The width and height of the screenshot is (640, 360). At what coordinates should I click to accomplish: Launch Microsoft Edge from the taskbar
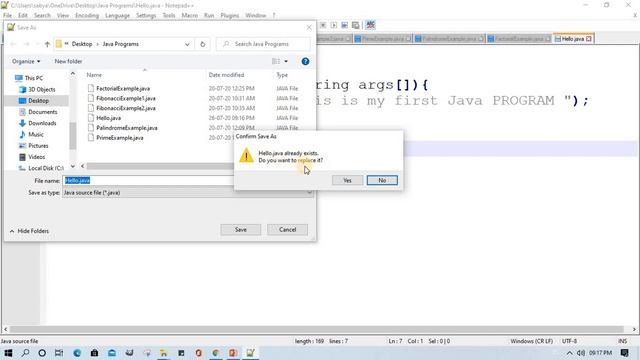[x=77, y=353]
